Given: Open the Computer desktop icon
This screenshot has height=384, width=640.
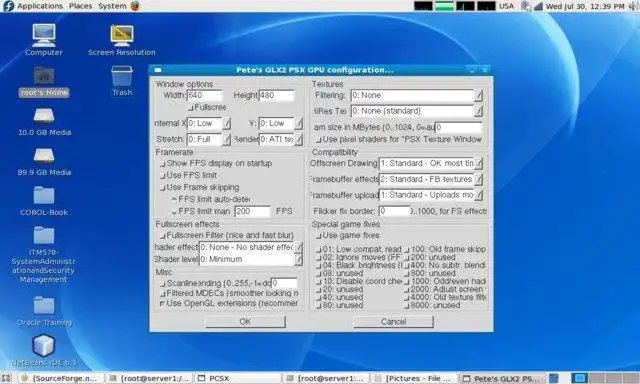Looking at the screenshot, I should click(44, 40).
